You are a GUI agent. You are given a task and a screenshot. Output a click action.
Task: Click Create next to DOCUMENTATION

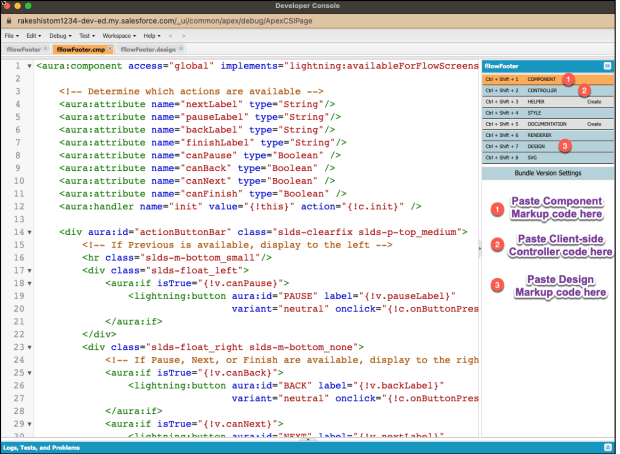pos(594,124)
